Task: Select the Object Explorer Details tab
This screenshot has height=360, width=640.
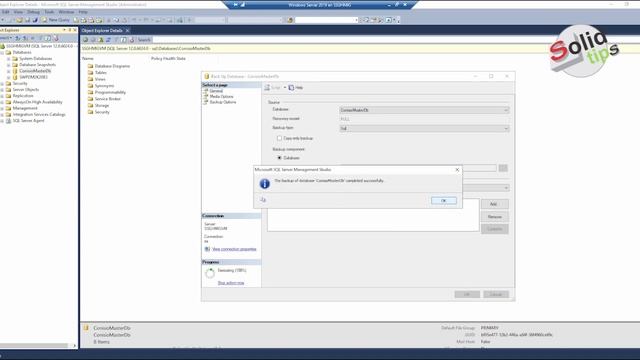Action: pyautogui.click(x=102, y=30)
